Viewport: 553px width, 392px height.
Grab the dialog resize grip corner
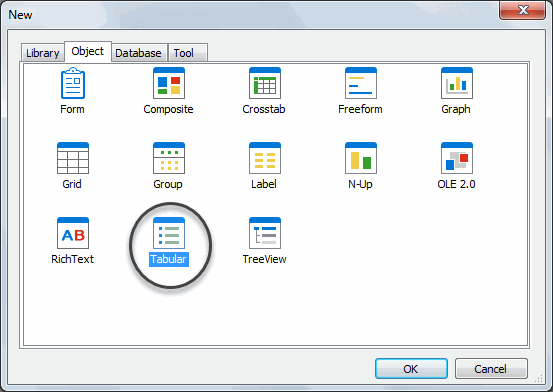(x=539, y=378)
